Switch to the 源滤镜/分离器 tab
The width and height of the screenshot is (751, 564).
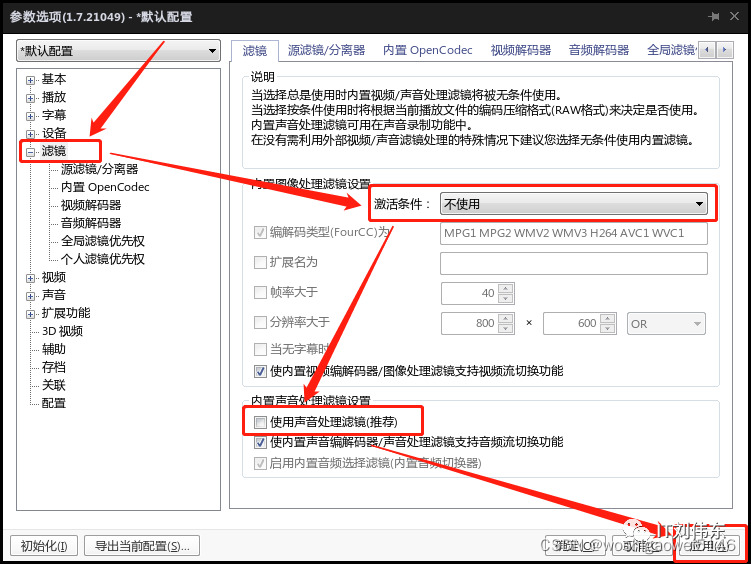pos(326,50)
